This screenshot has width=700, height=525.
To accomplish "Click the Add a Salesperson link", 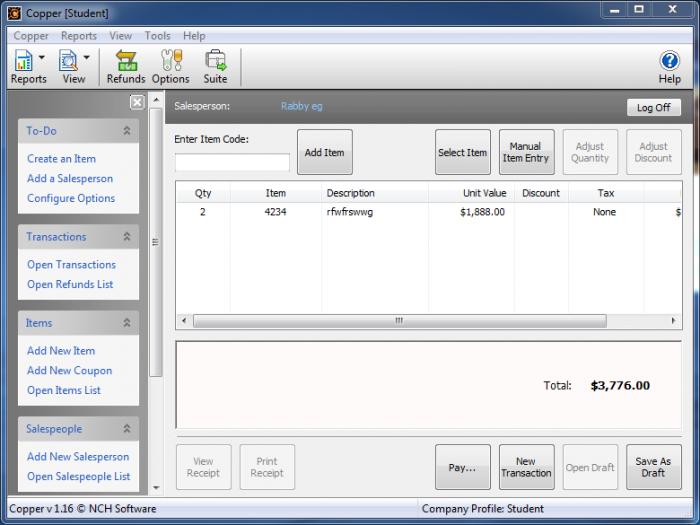I will tap(70, 178).
